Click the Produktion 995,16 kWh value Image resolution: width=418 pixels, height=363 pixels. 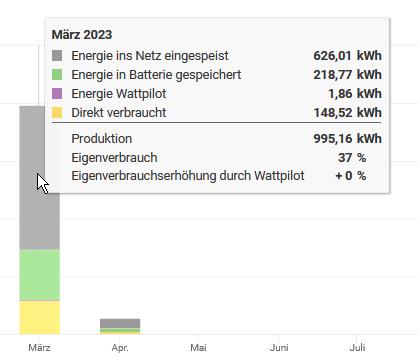pos(347,139)
